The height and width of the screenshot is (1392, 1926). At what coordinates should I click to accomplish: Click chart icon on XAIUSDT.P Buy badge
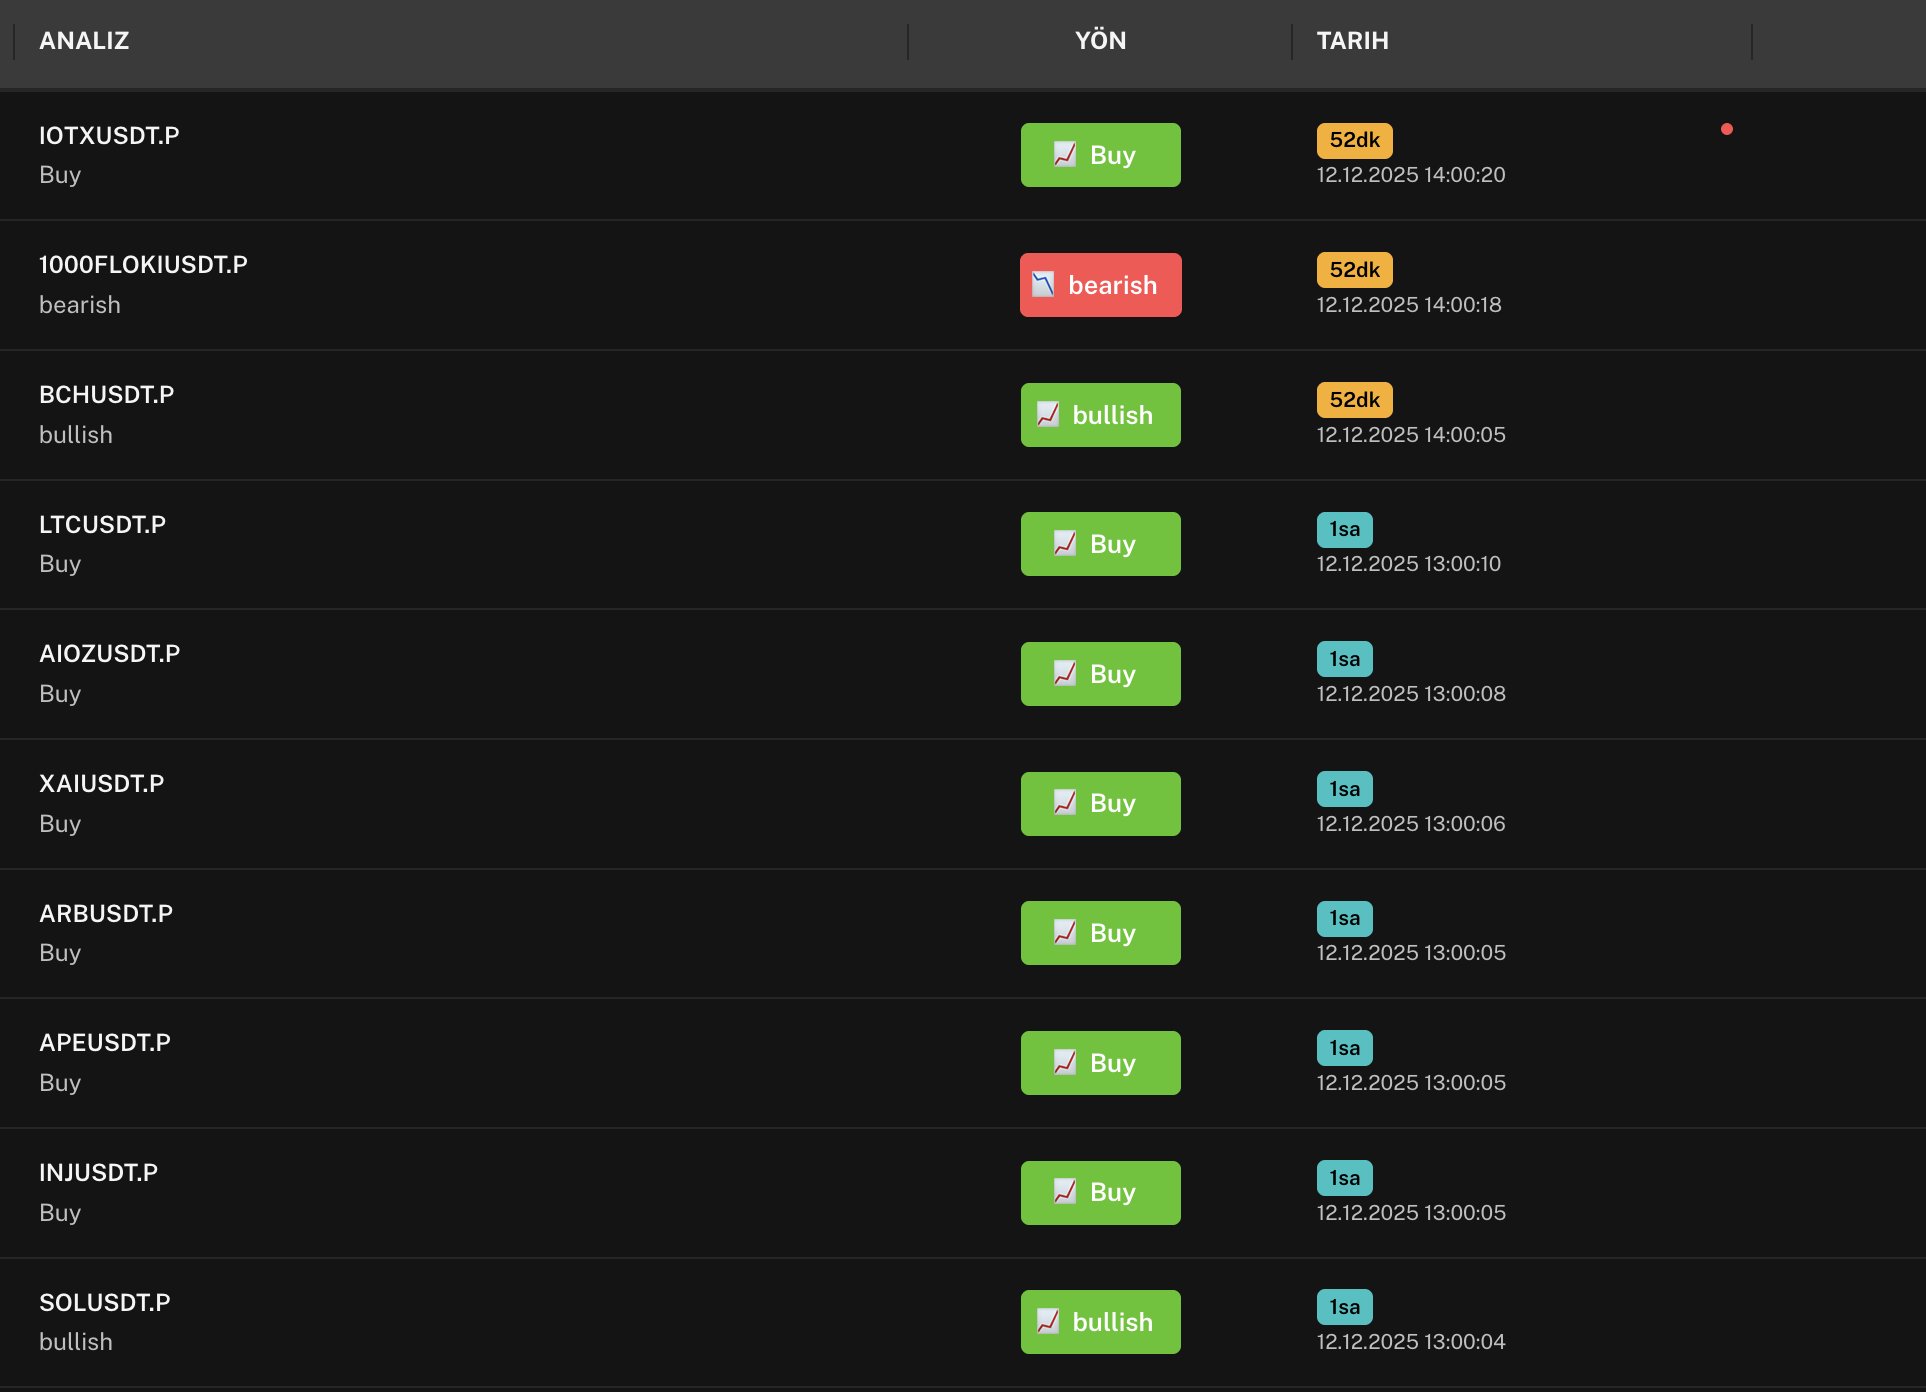1065,803
